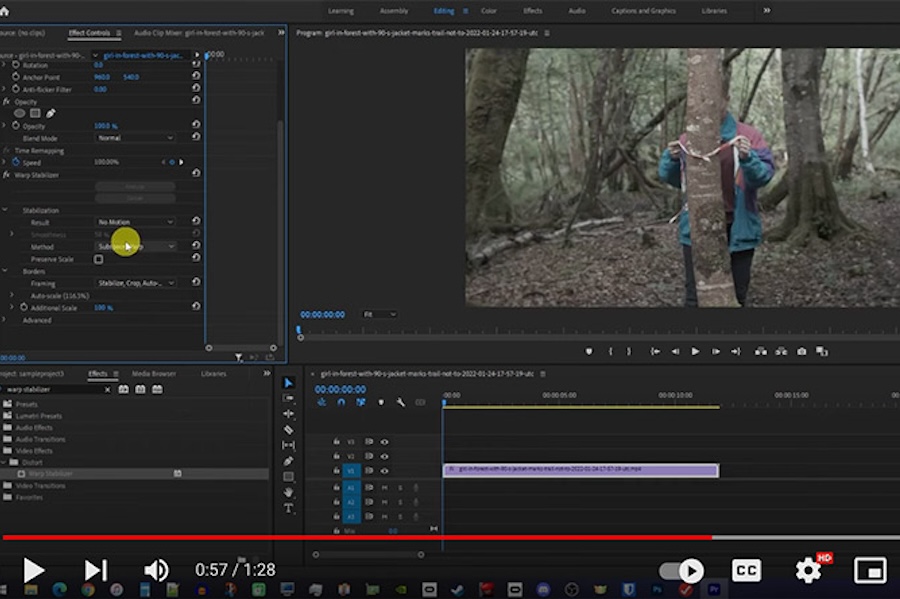The image size is (900, 599).
Task: Click Mark In button in Program monitor
Action: tap(610, 351)
